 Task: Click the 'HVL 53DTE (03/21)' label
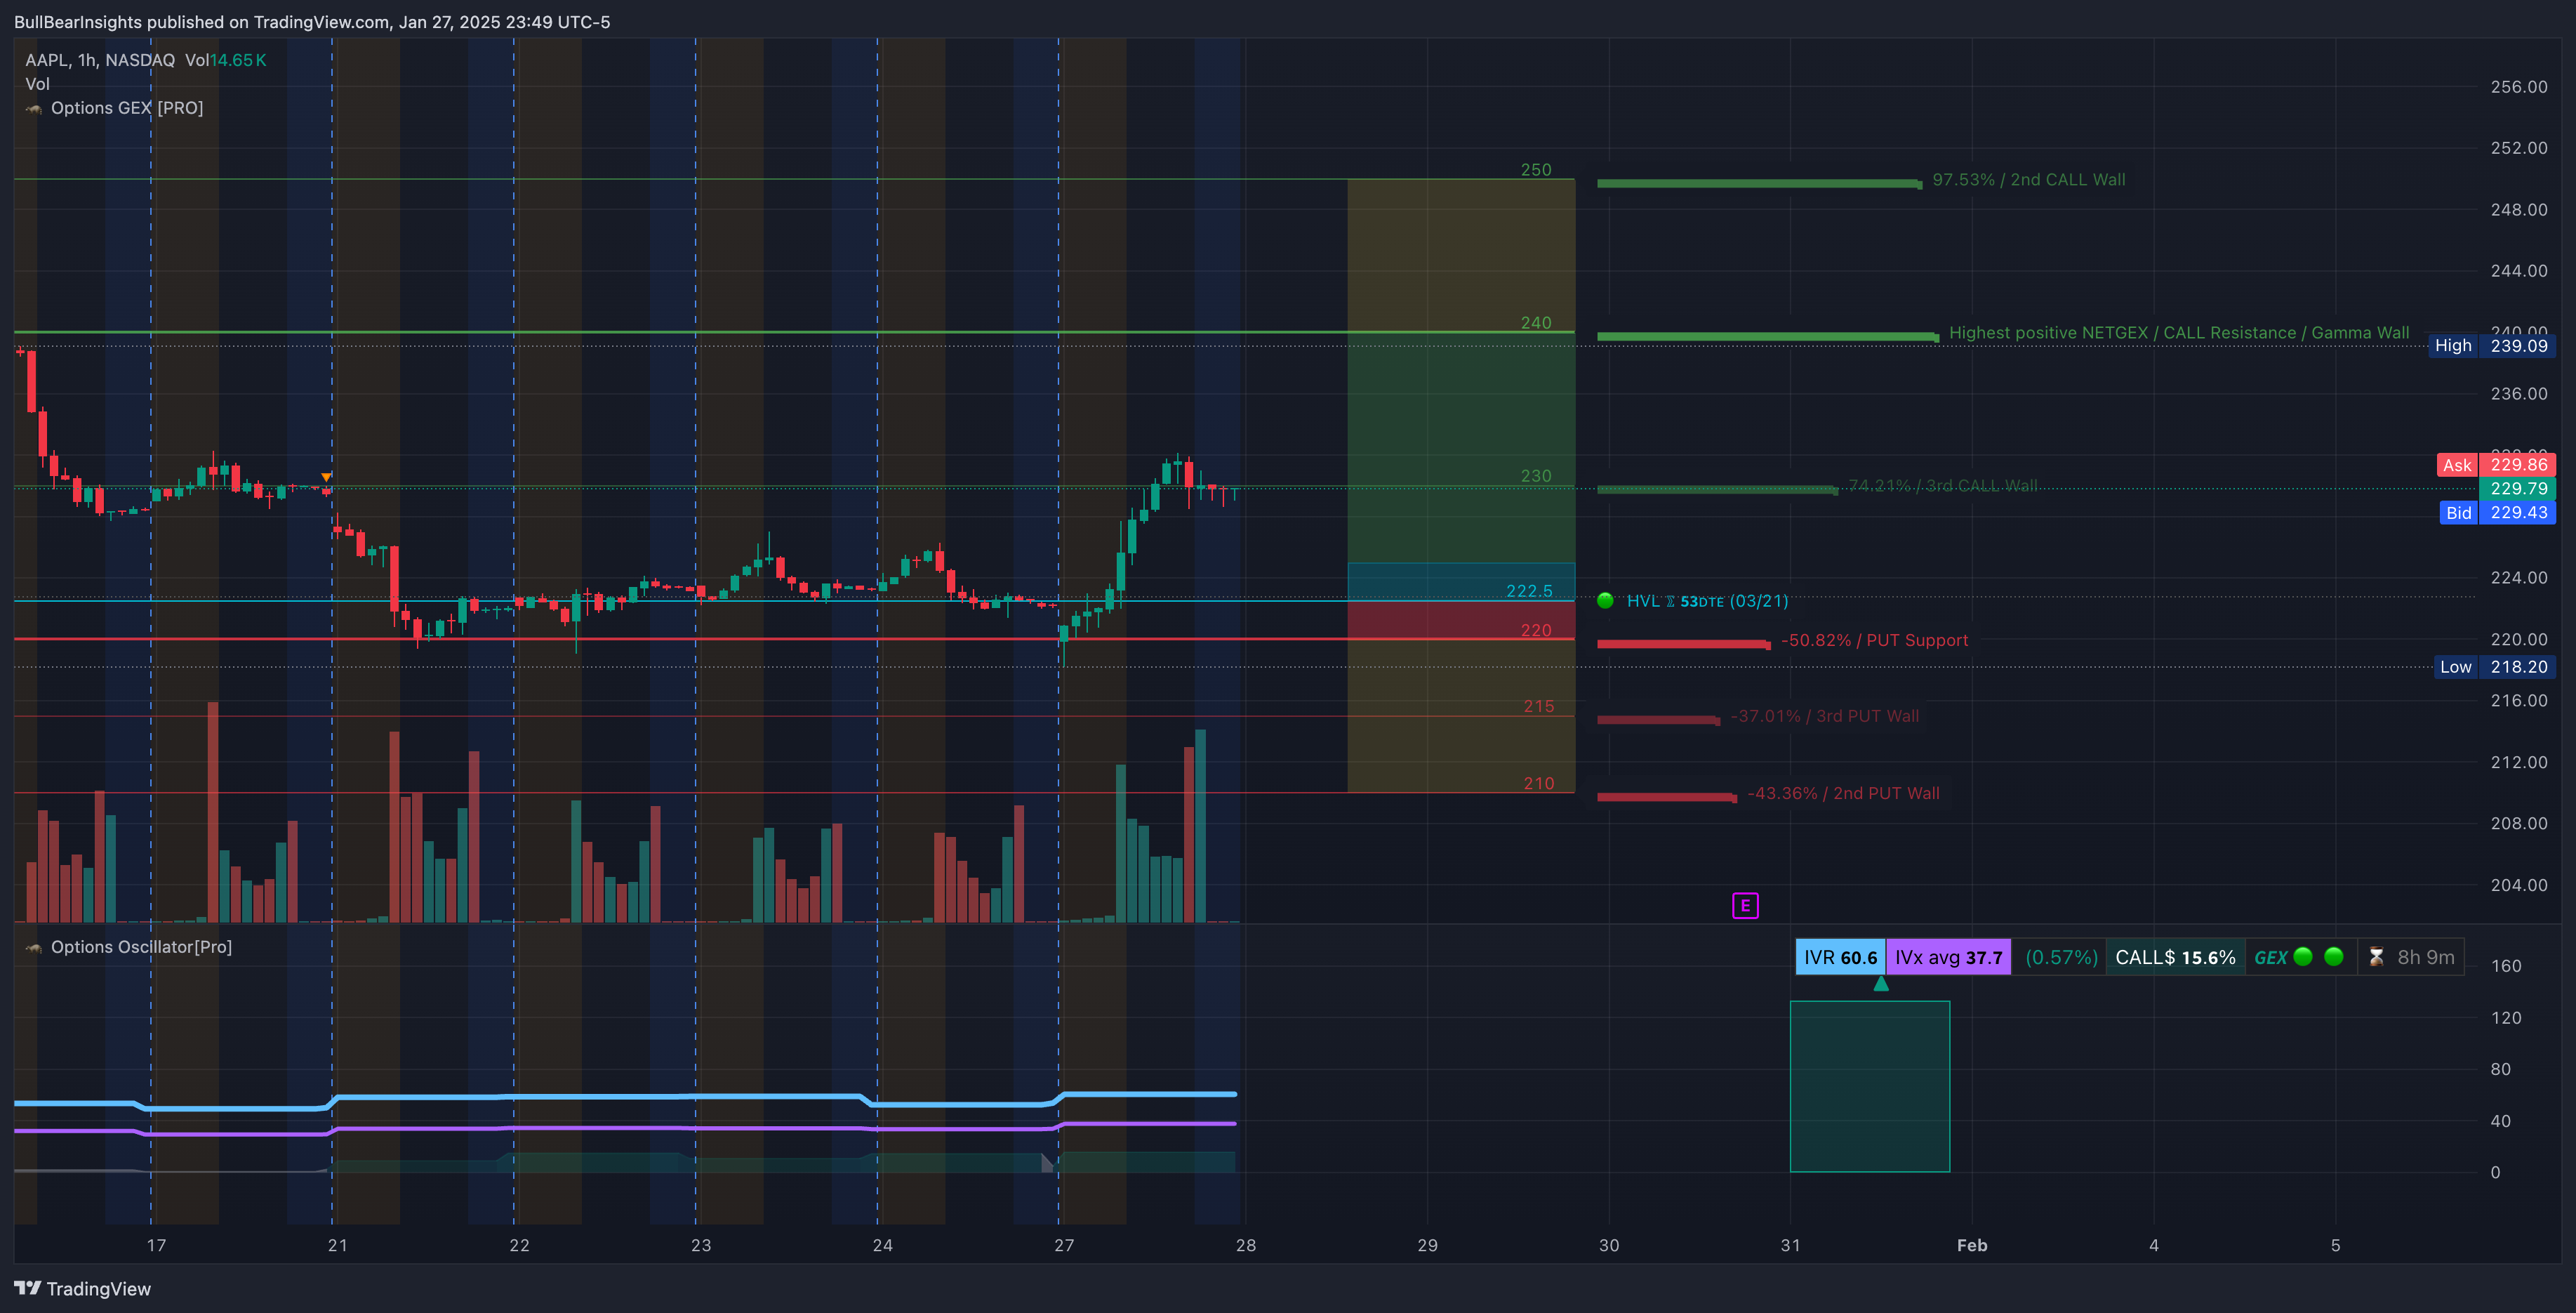click(1707, 601)
